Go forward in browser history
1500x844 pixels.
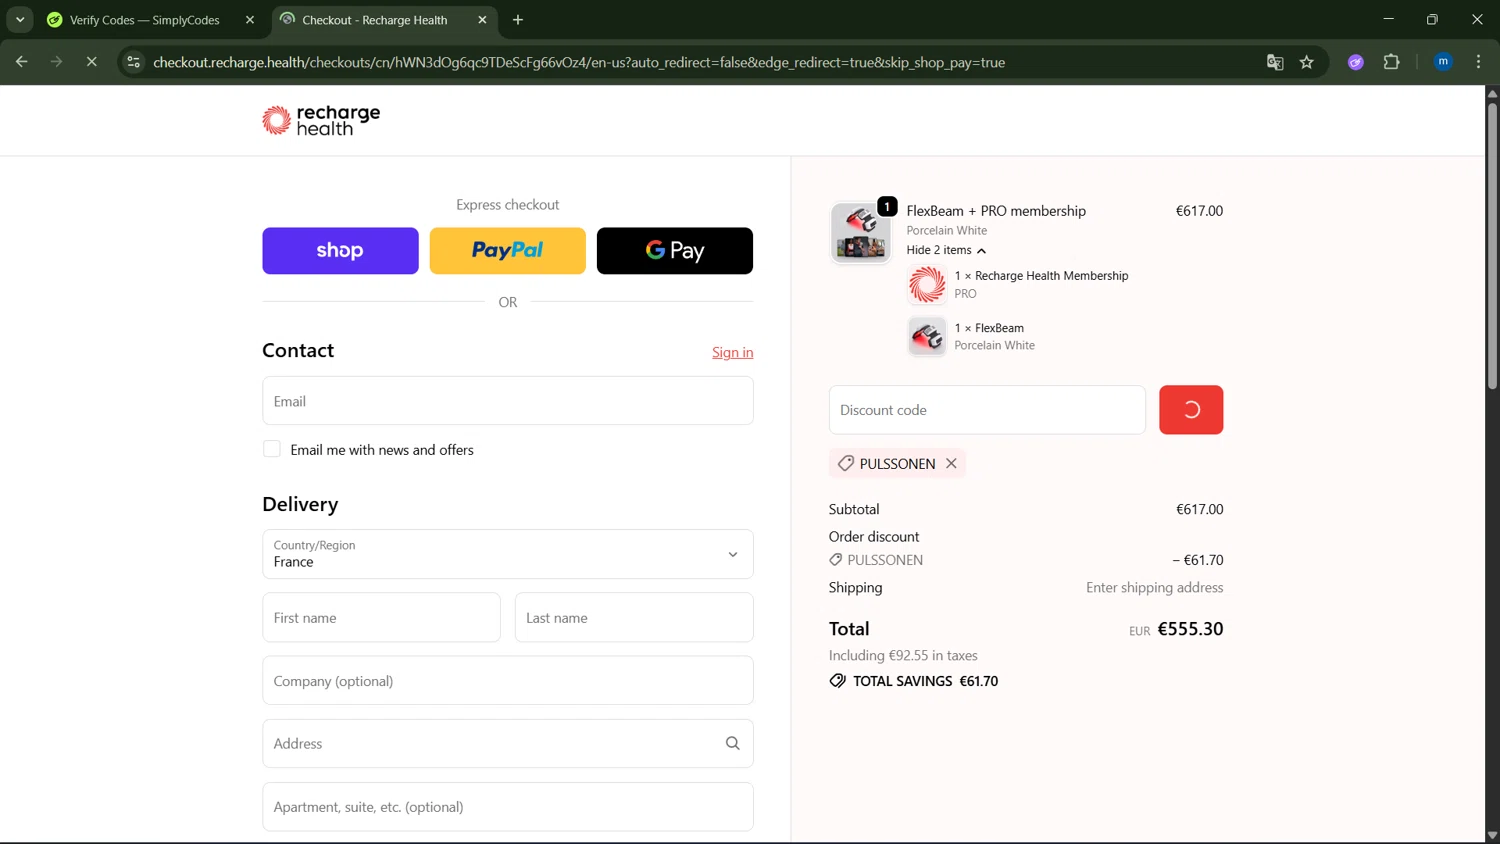click(56, 62)
